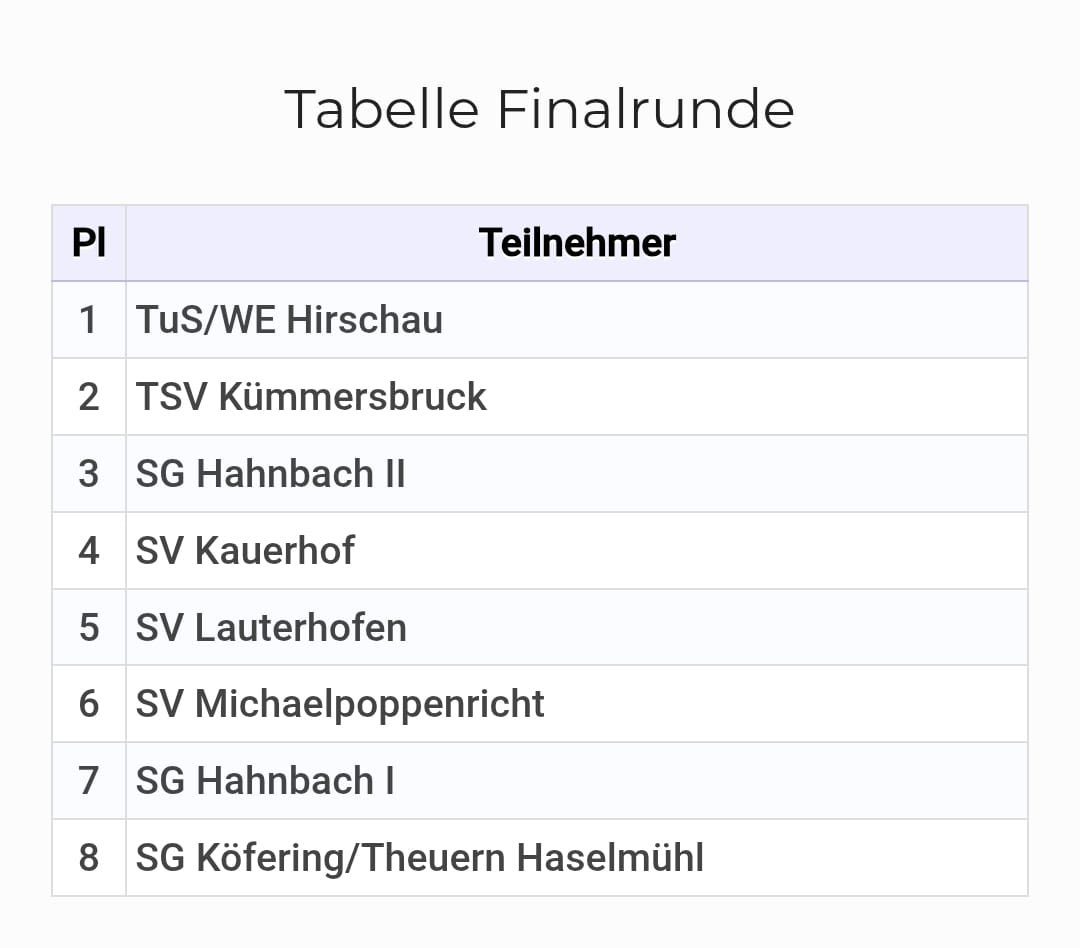The height and width of the screenshot is (948, 1080).
Task: Click rank number 1 in the Pl column
Action: point(89,320)
